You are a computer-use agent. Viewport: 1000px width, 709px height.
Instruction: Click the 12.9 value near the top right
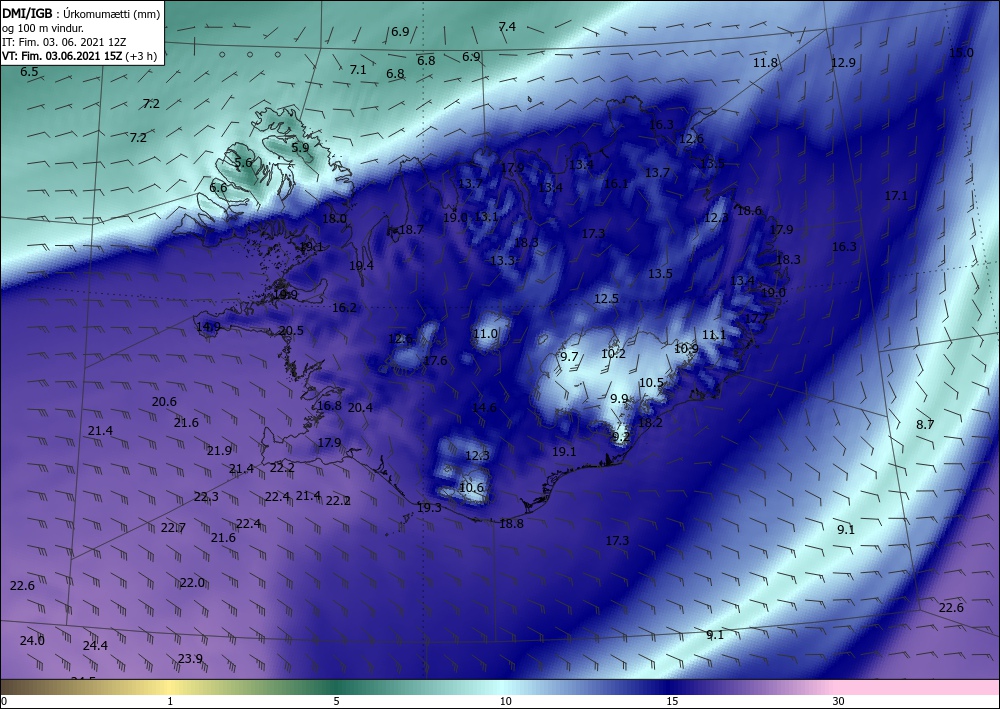(x=843, y=62)
